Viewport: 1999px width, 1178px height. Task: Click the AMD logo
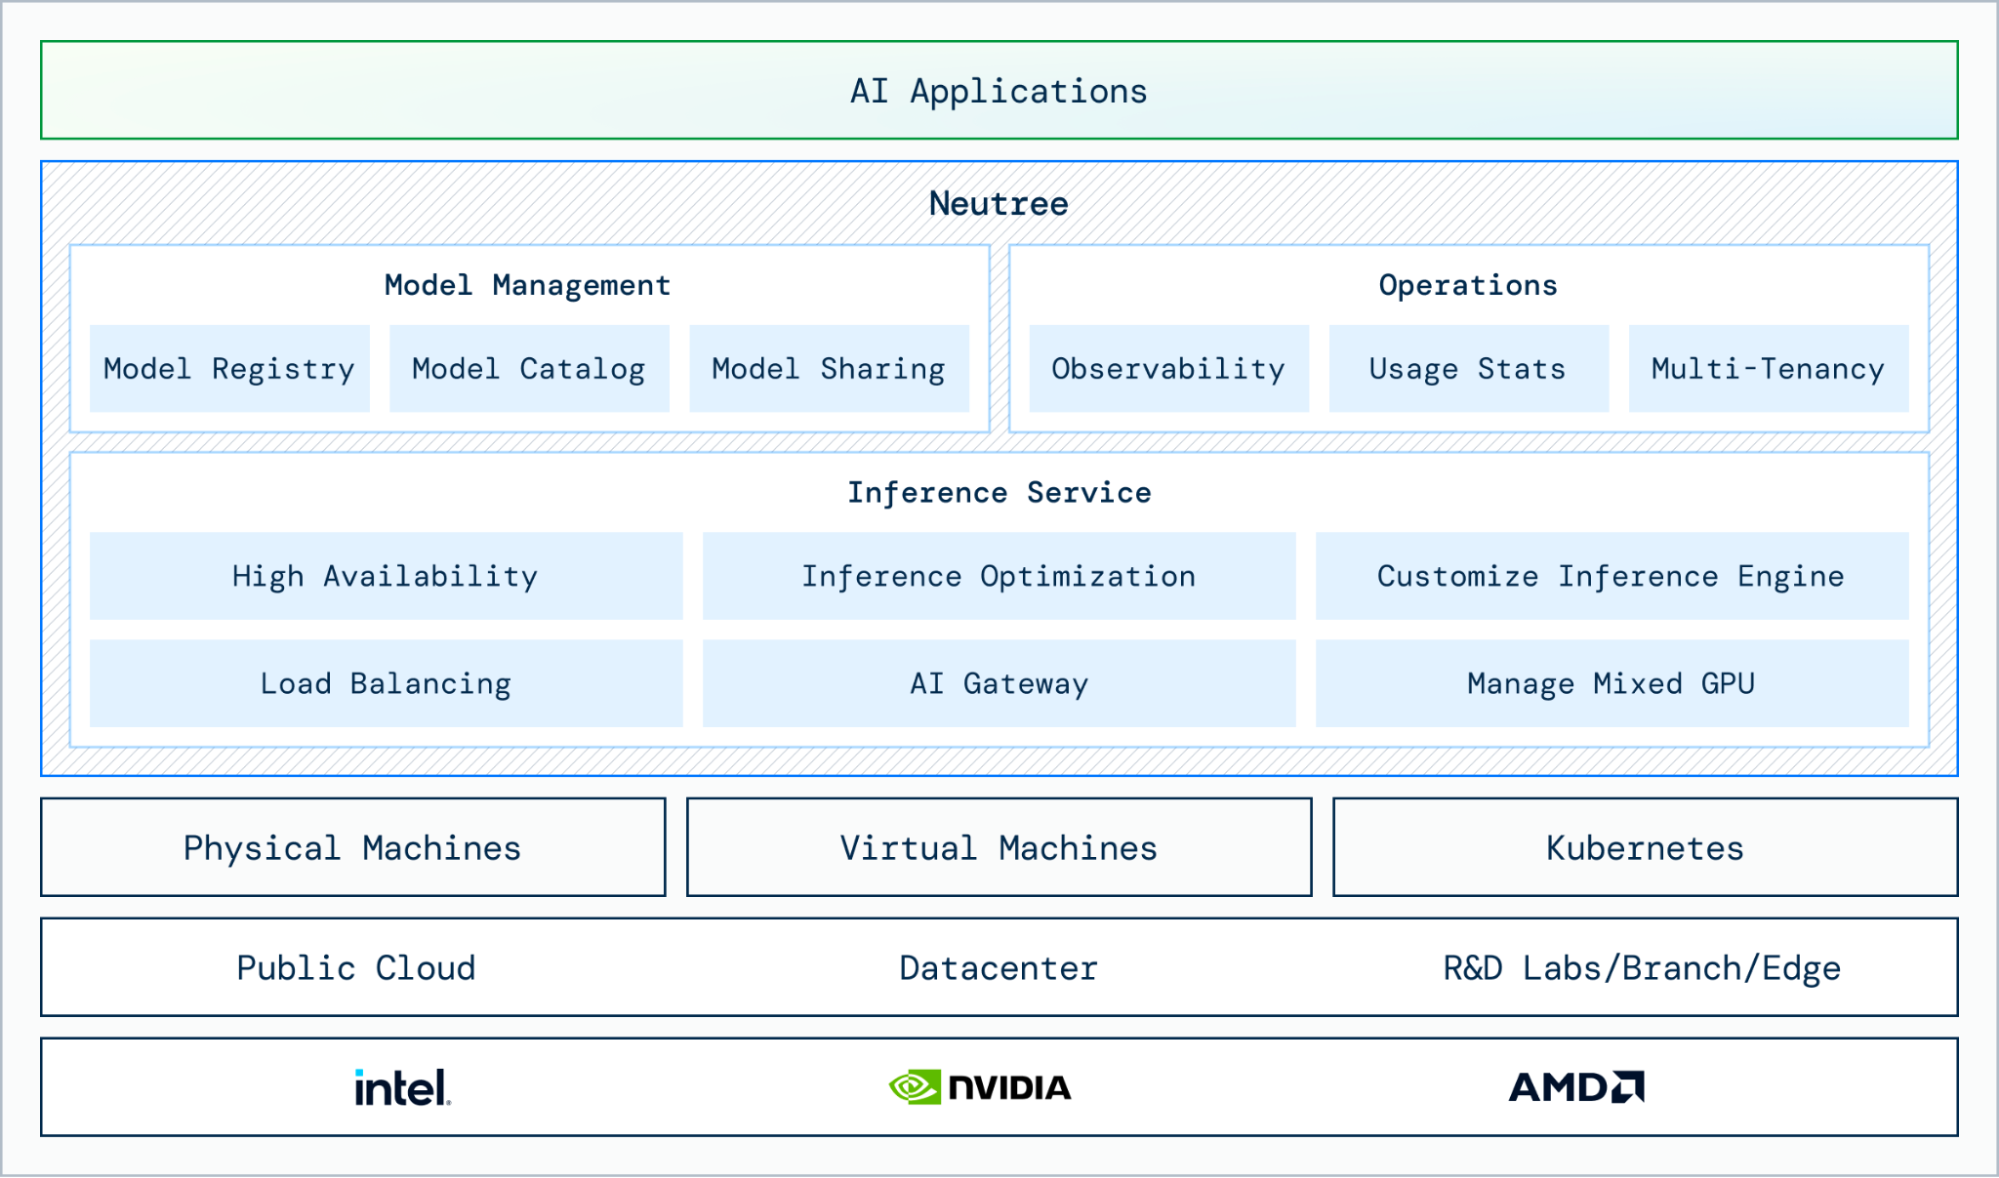[1576, 1087]
